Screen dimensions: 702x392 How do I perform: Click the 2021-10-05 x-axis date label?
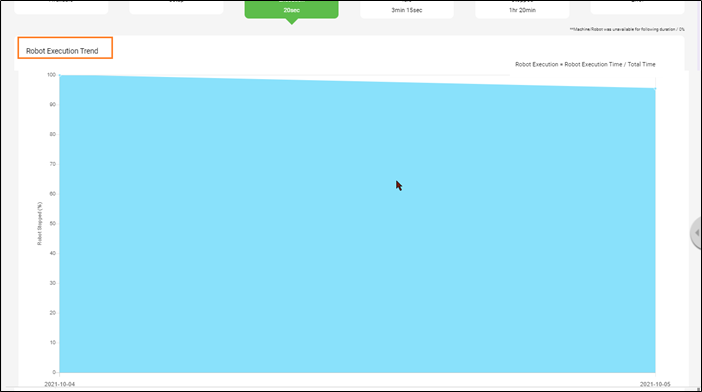655,384
